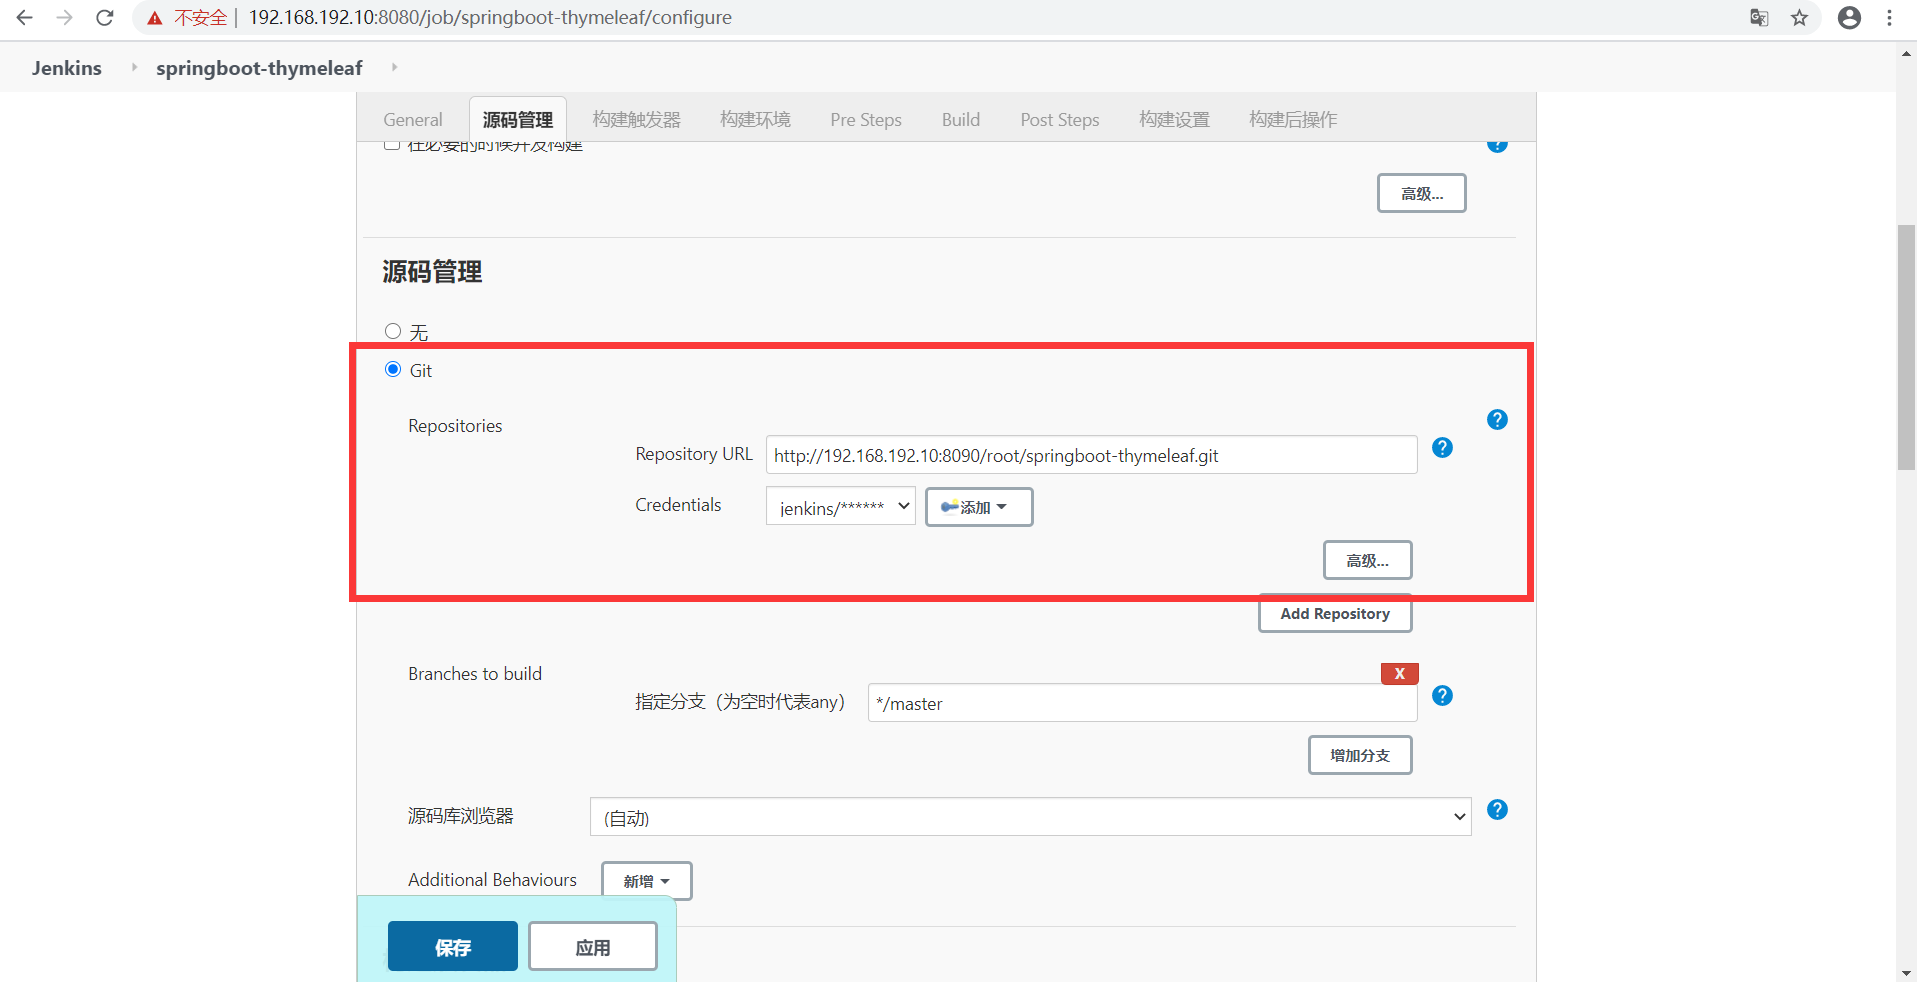Click the top 高级... button
The height and width of the screenshot is (982, 1917).
click(x=1421, y=193)
